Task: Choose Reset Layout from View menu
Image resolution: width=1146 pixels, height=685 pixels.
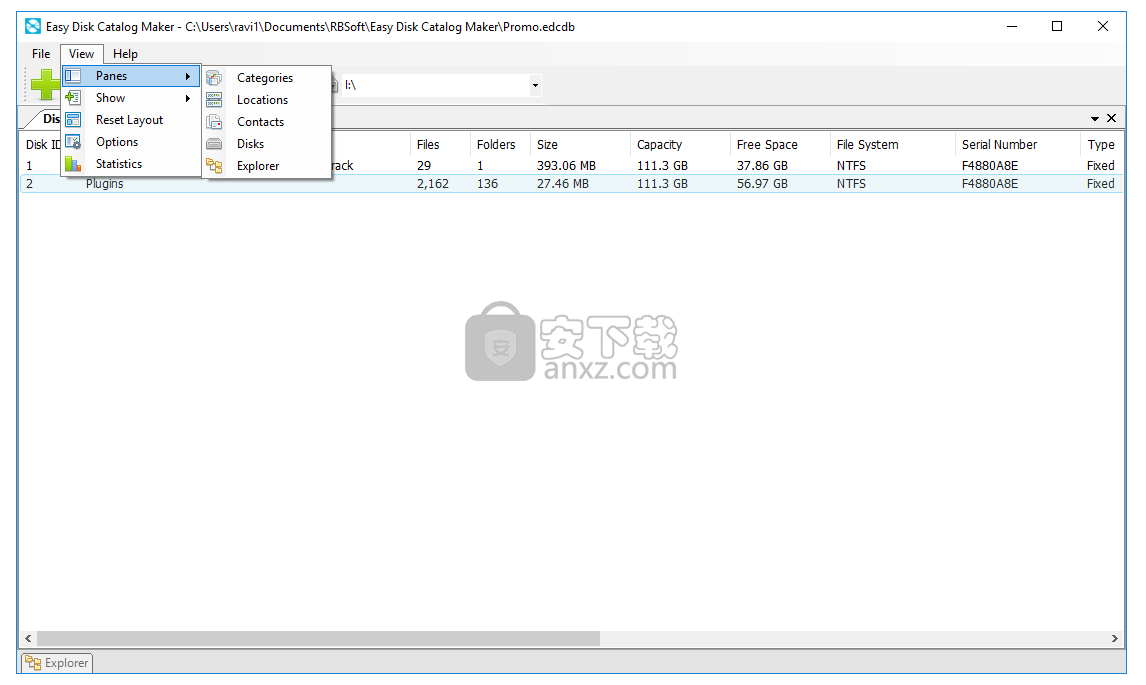Action: (131, 120)
